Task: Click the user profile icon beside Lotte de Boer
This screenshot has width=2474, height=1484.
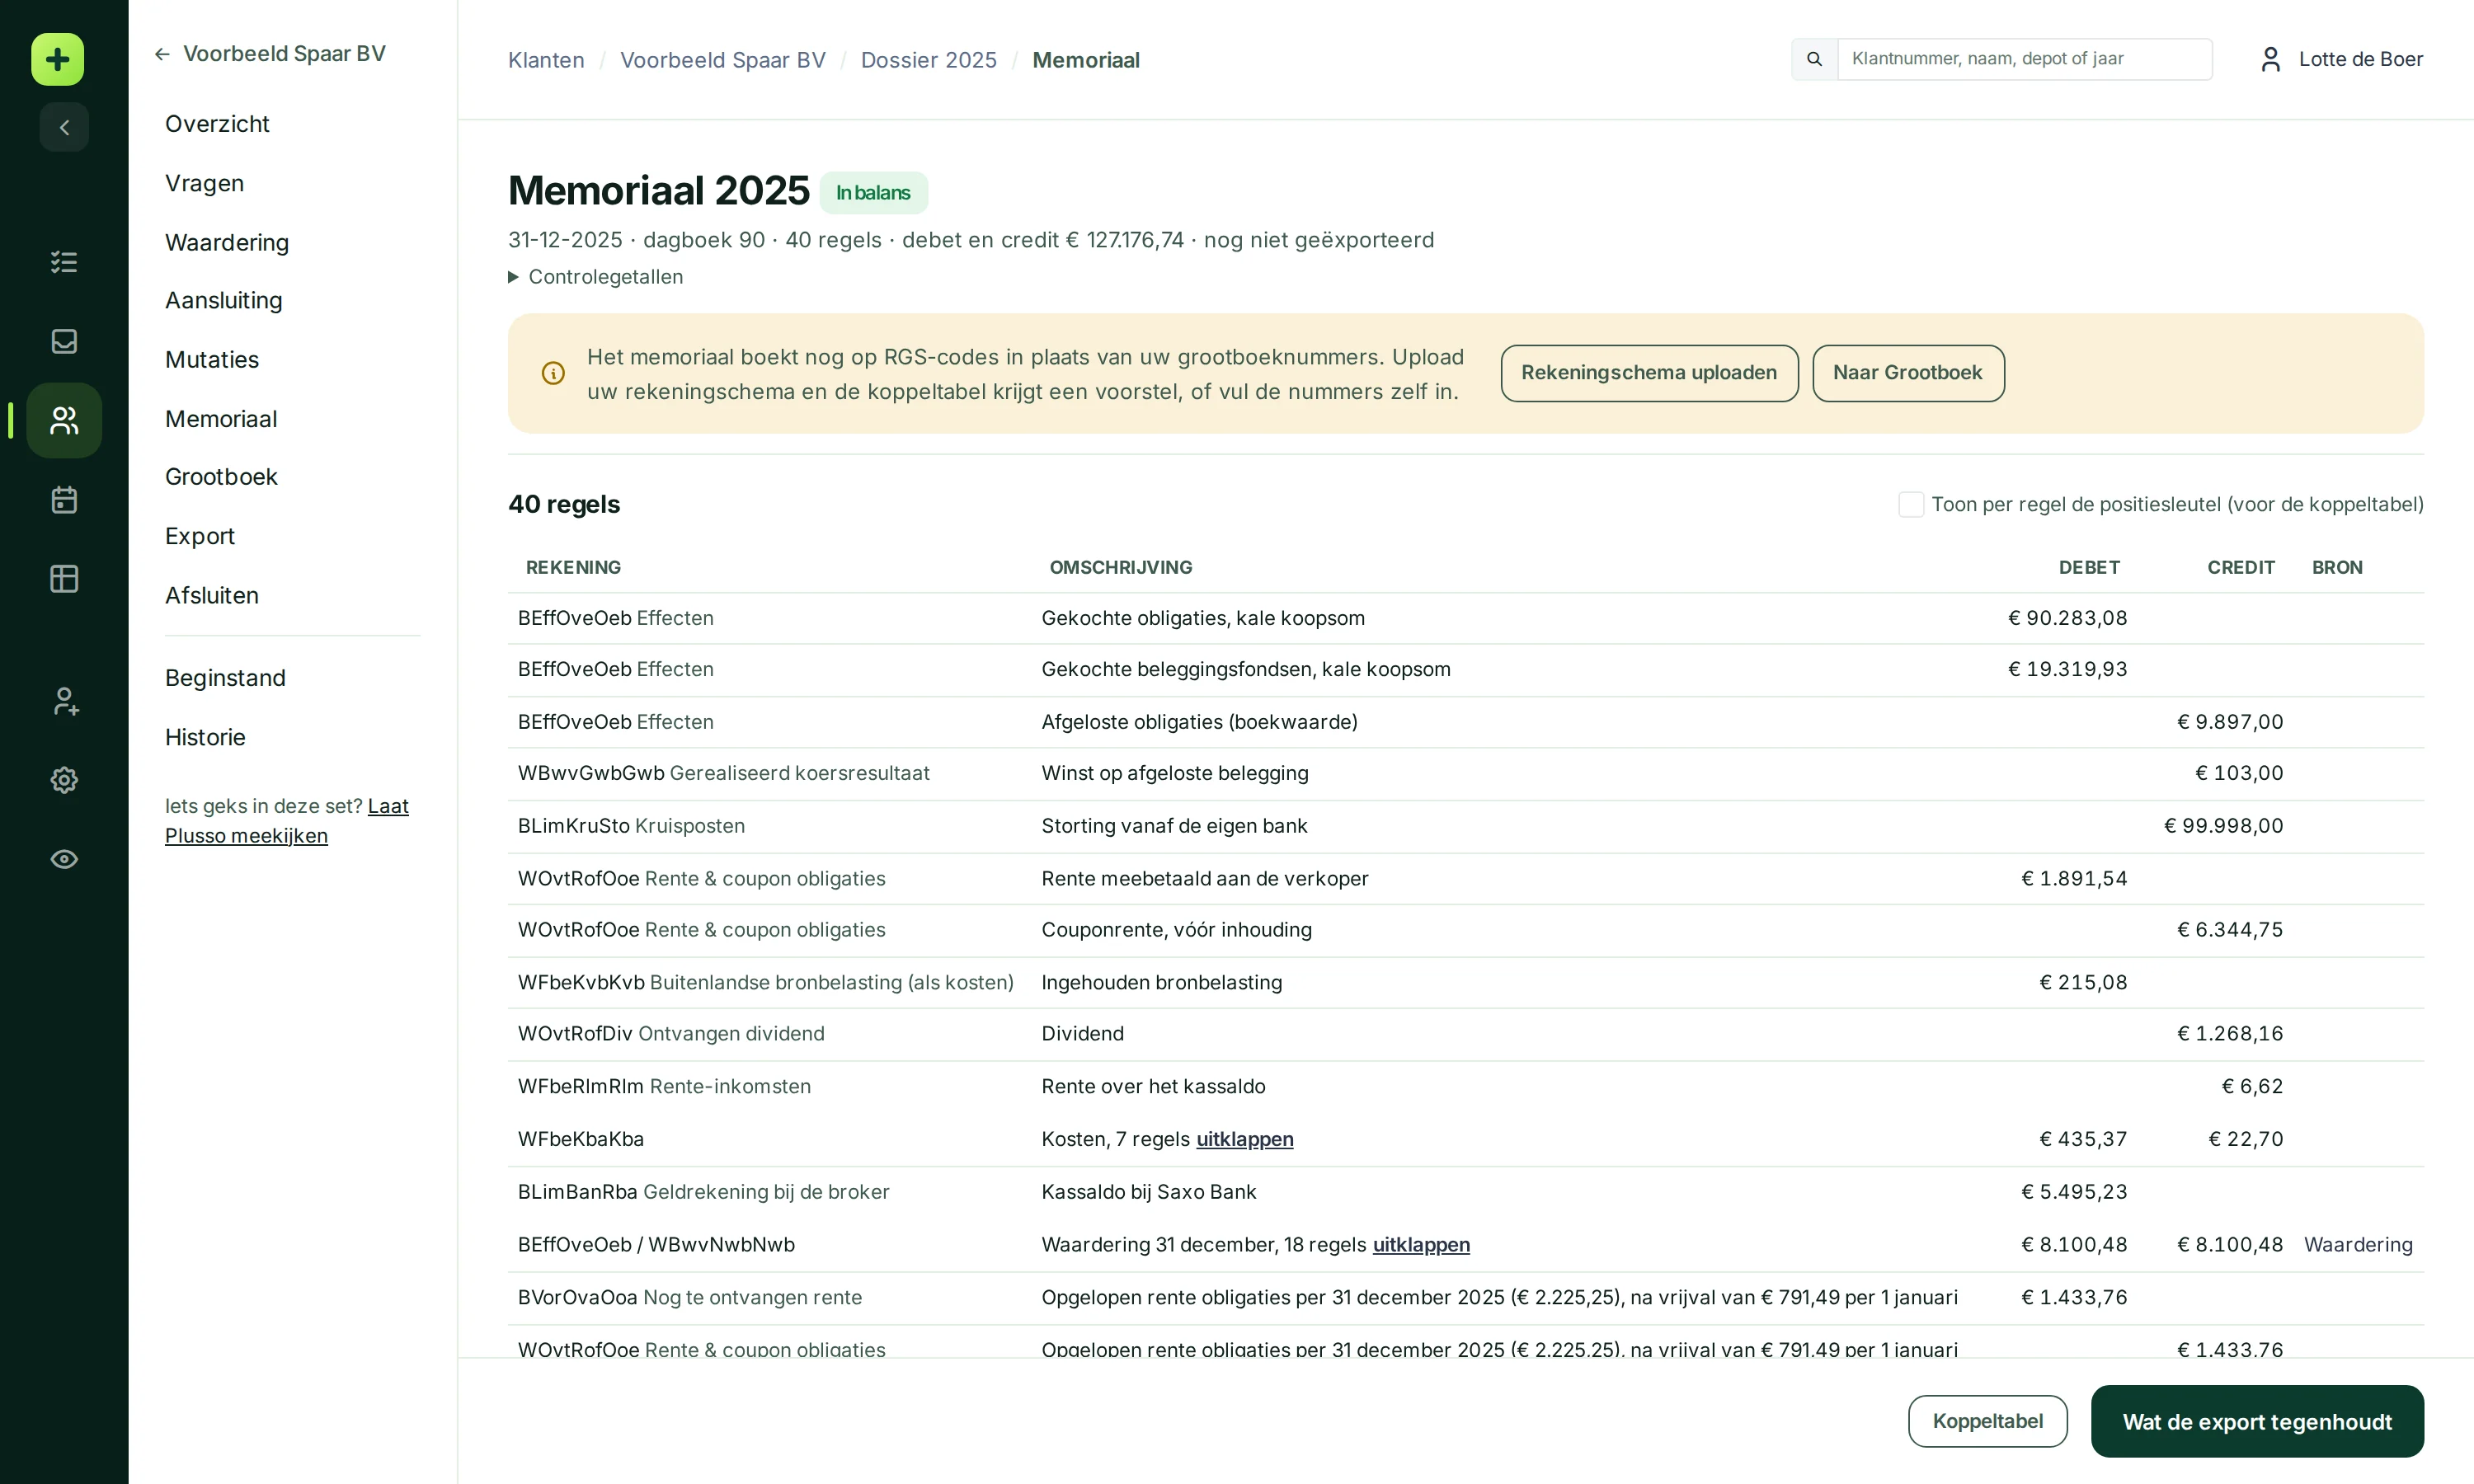Action: [2270, 59]
